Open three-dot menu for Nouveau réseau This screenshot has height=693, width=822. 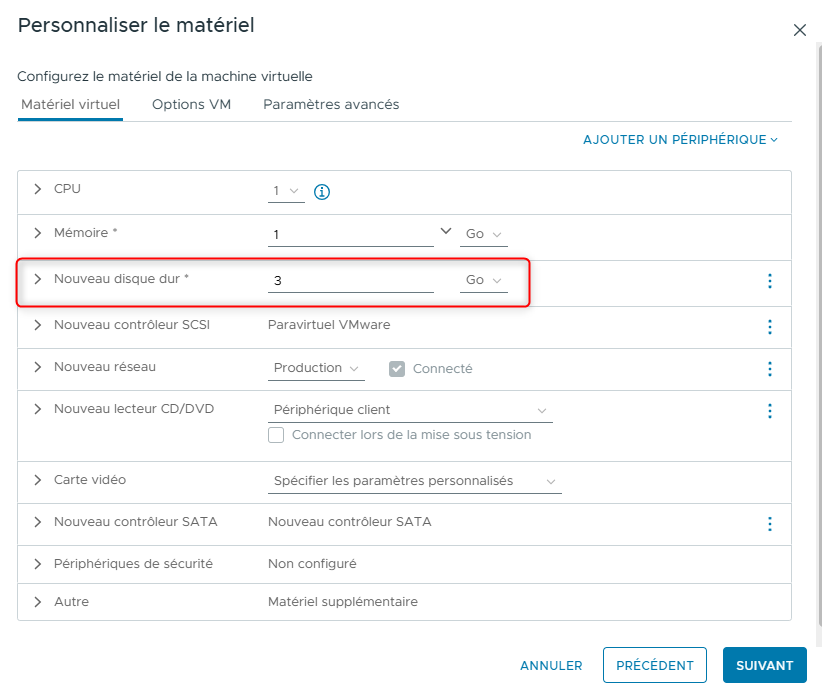coord(769,369)
